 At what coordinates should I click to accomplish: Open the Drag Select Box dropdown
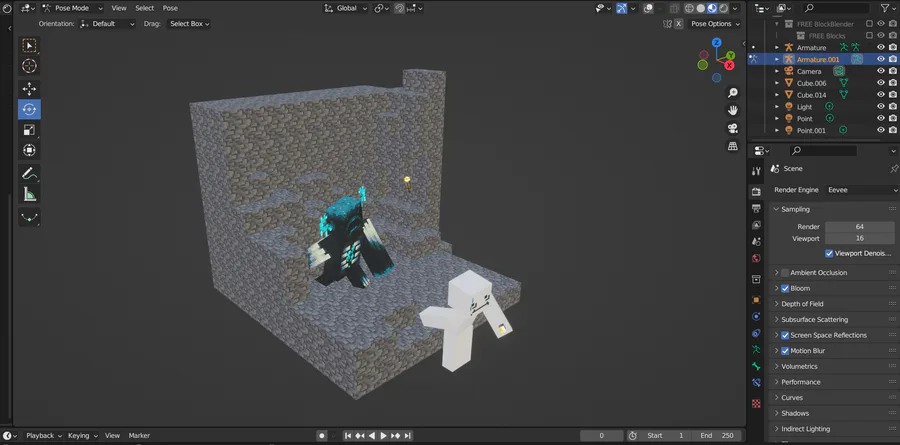tap(189, 24)
